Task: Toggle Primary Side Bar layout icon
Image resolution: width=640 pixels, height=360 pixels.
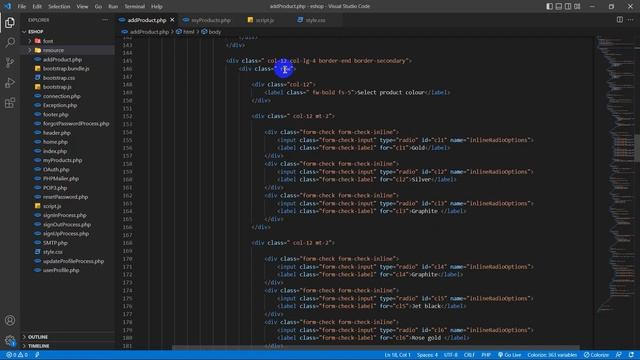Action: point(549,6)
